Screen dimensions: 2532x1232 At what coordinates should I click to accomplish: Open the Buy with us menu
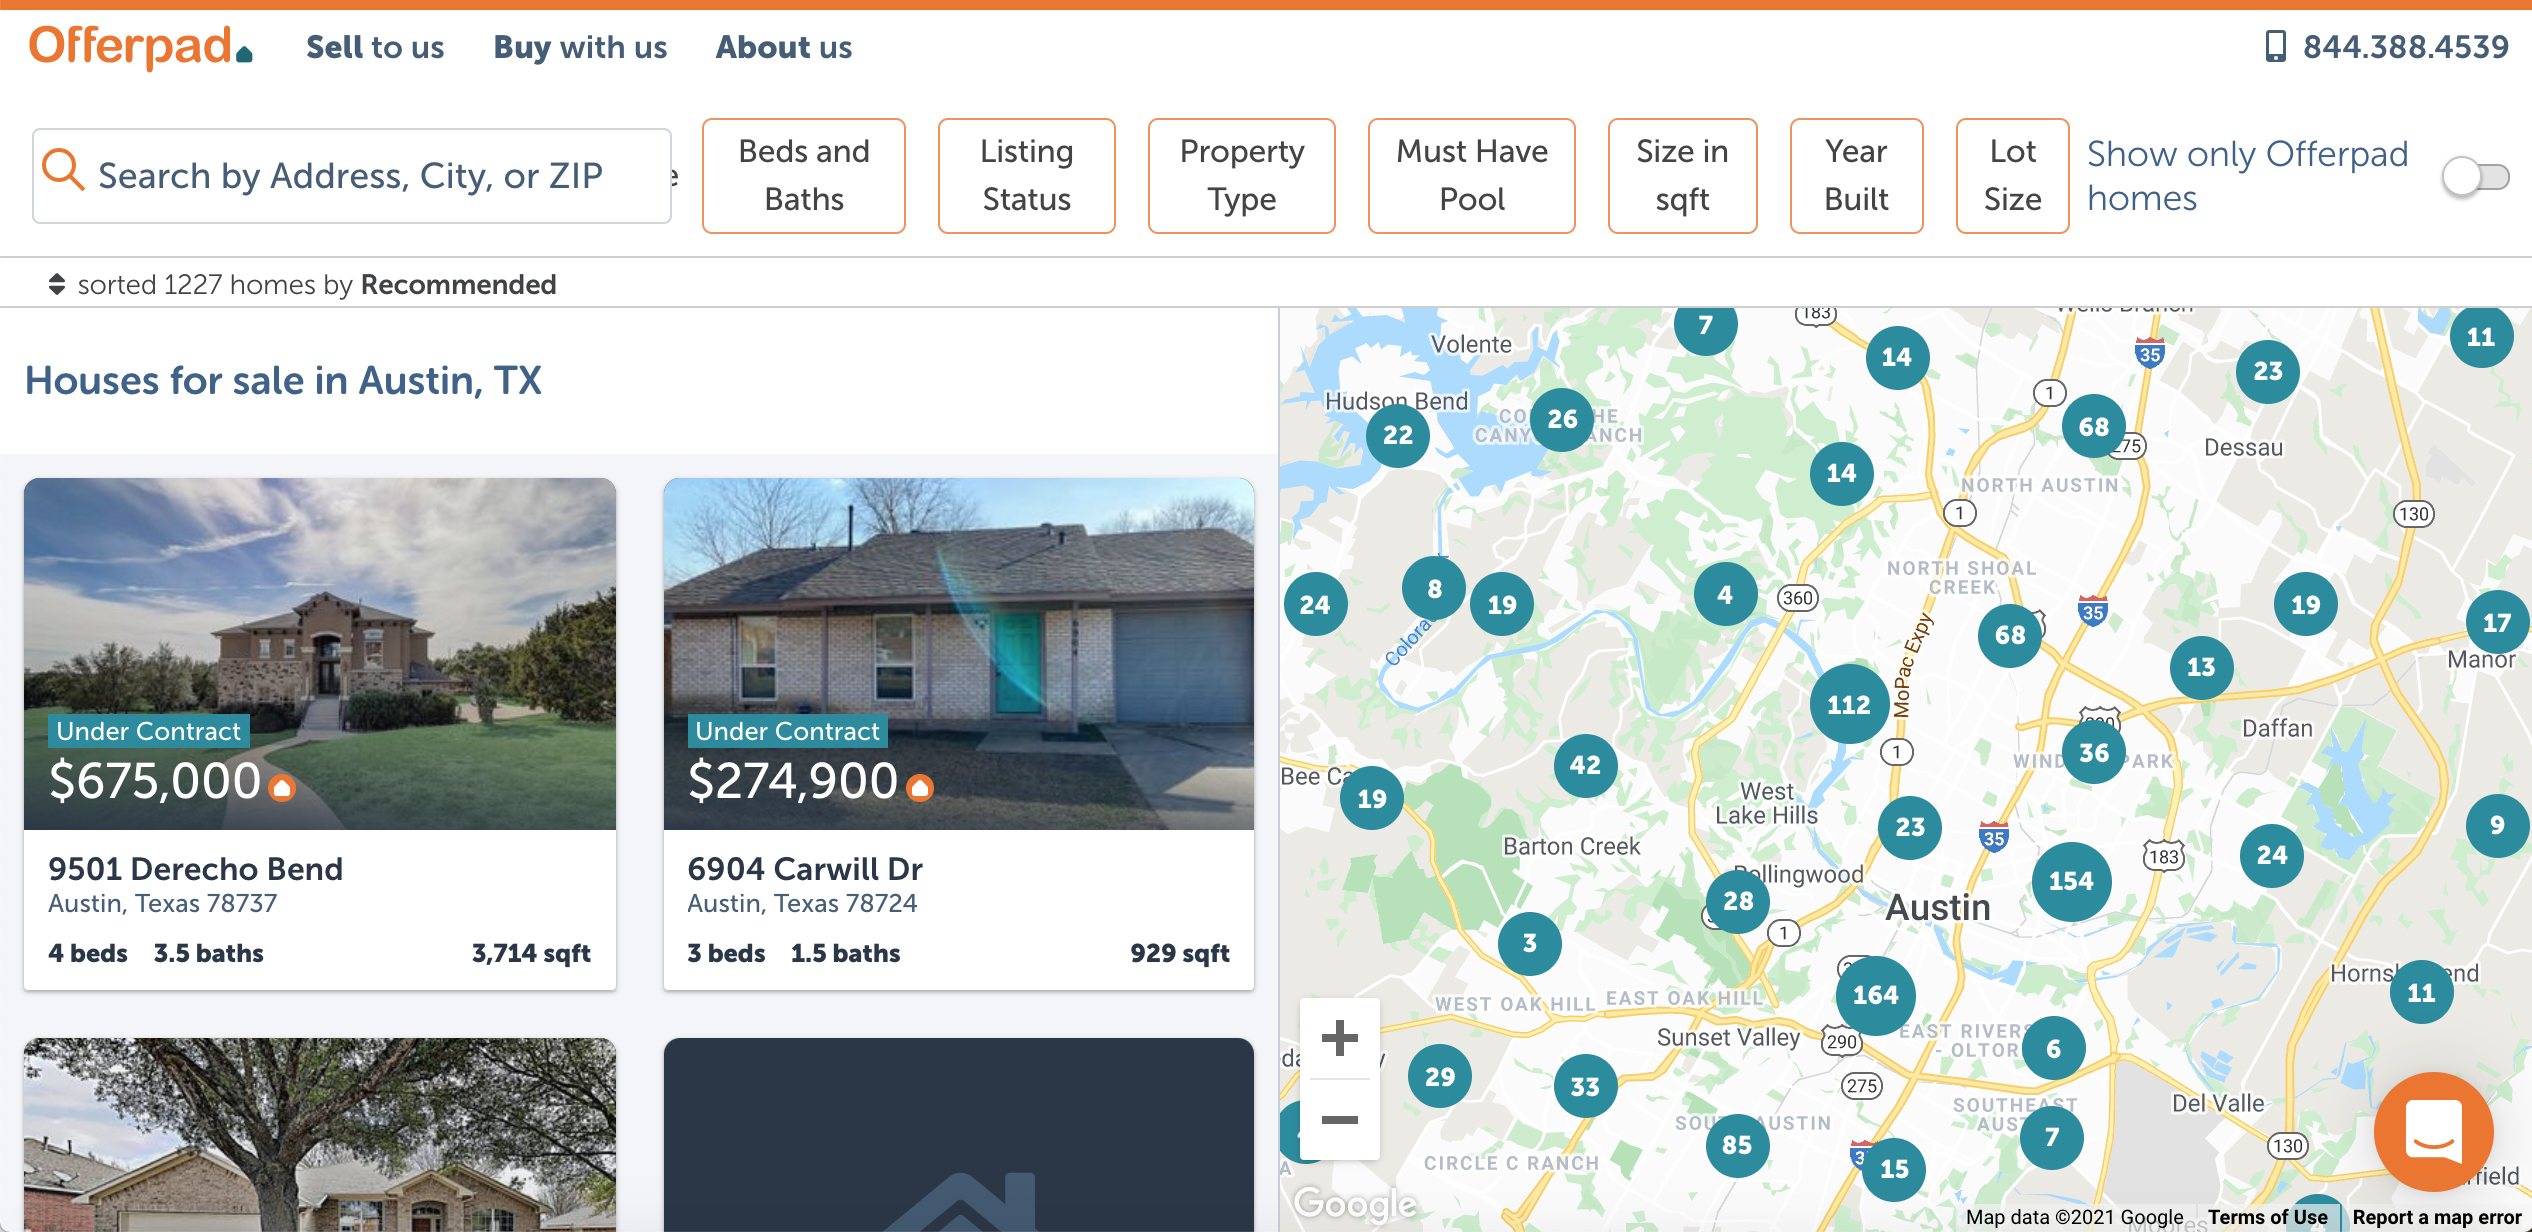pyautogui.click(x=580, y=47)
